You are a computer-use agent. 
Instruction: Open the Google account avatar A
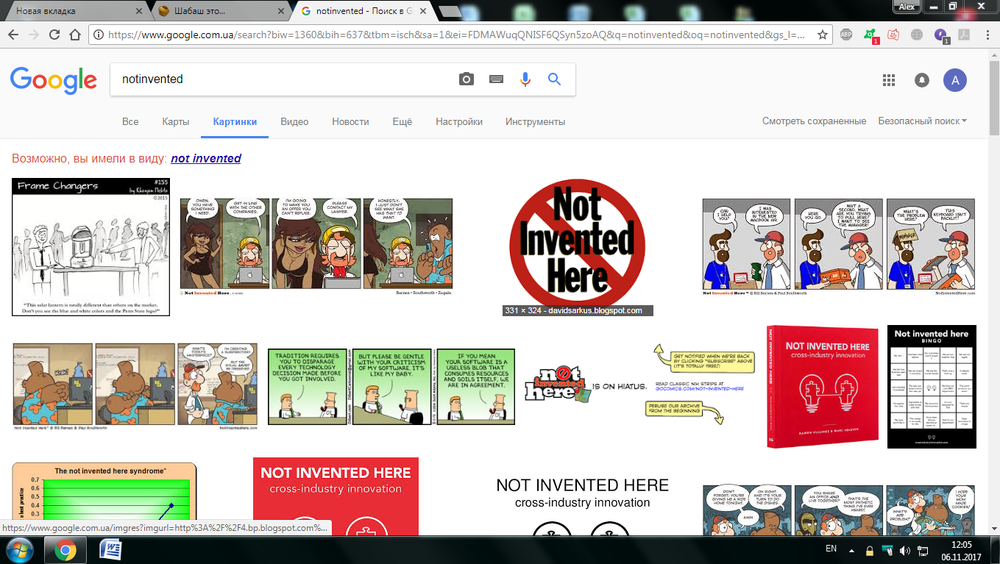tap(955, 80)
